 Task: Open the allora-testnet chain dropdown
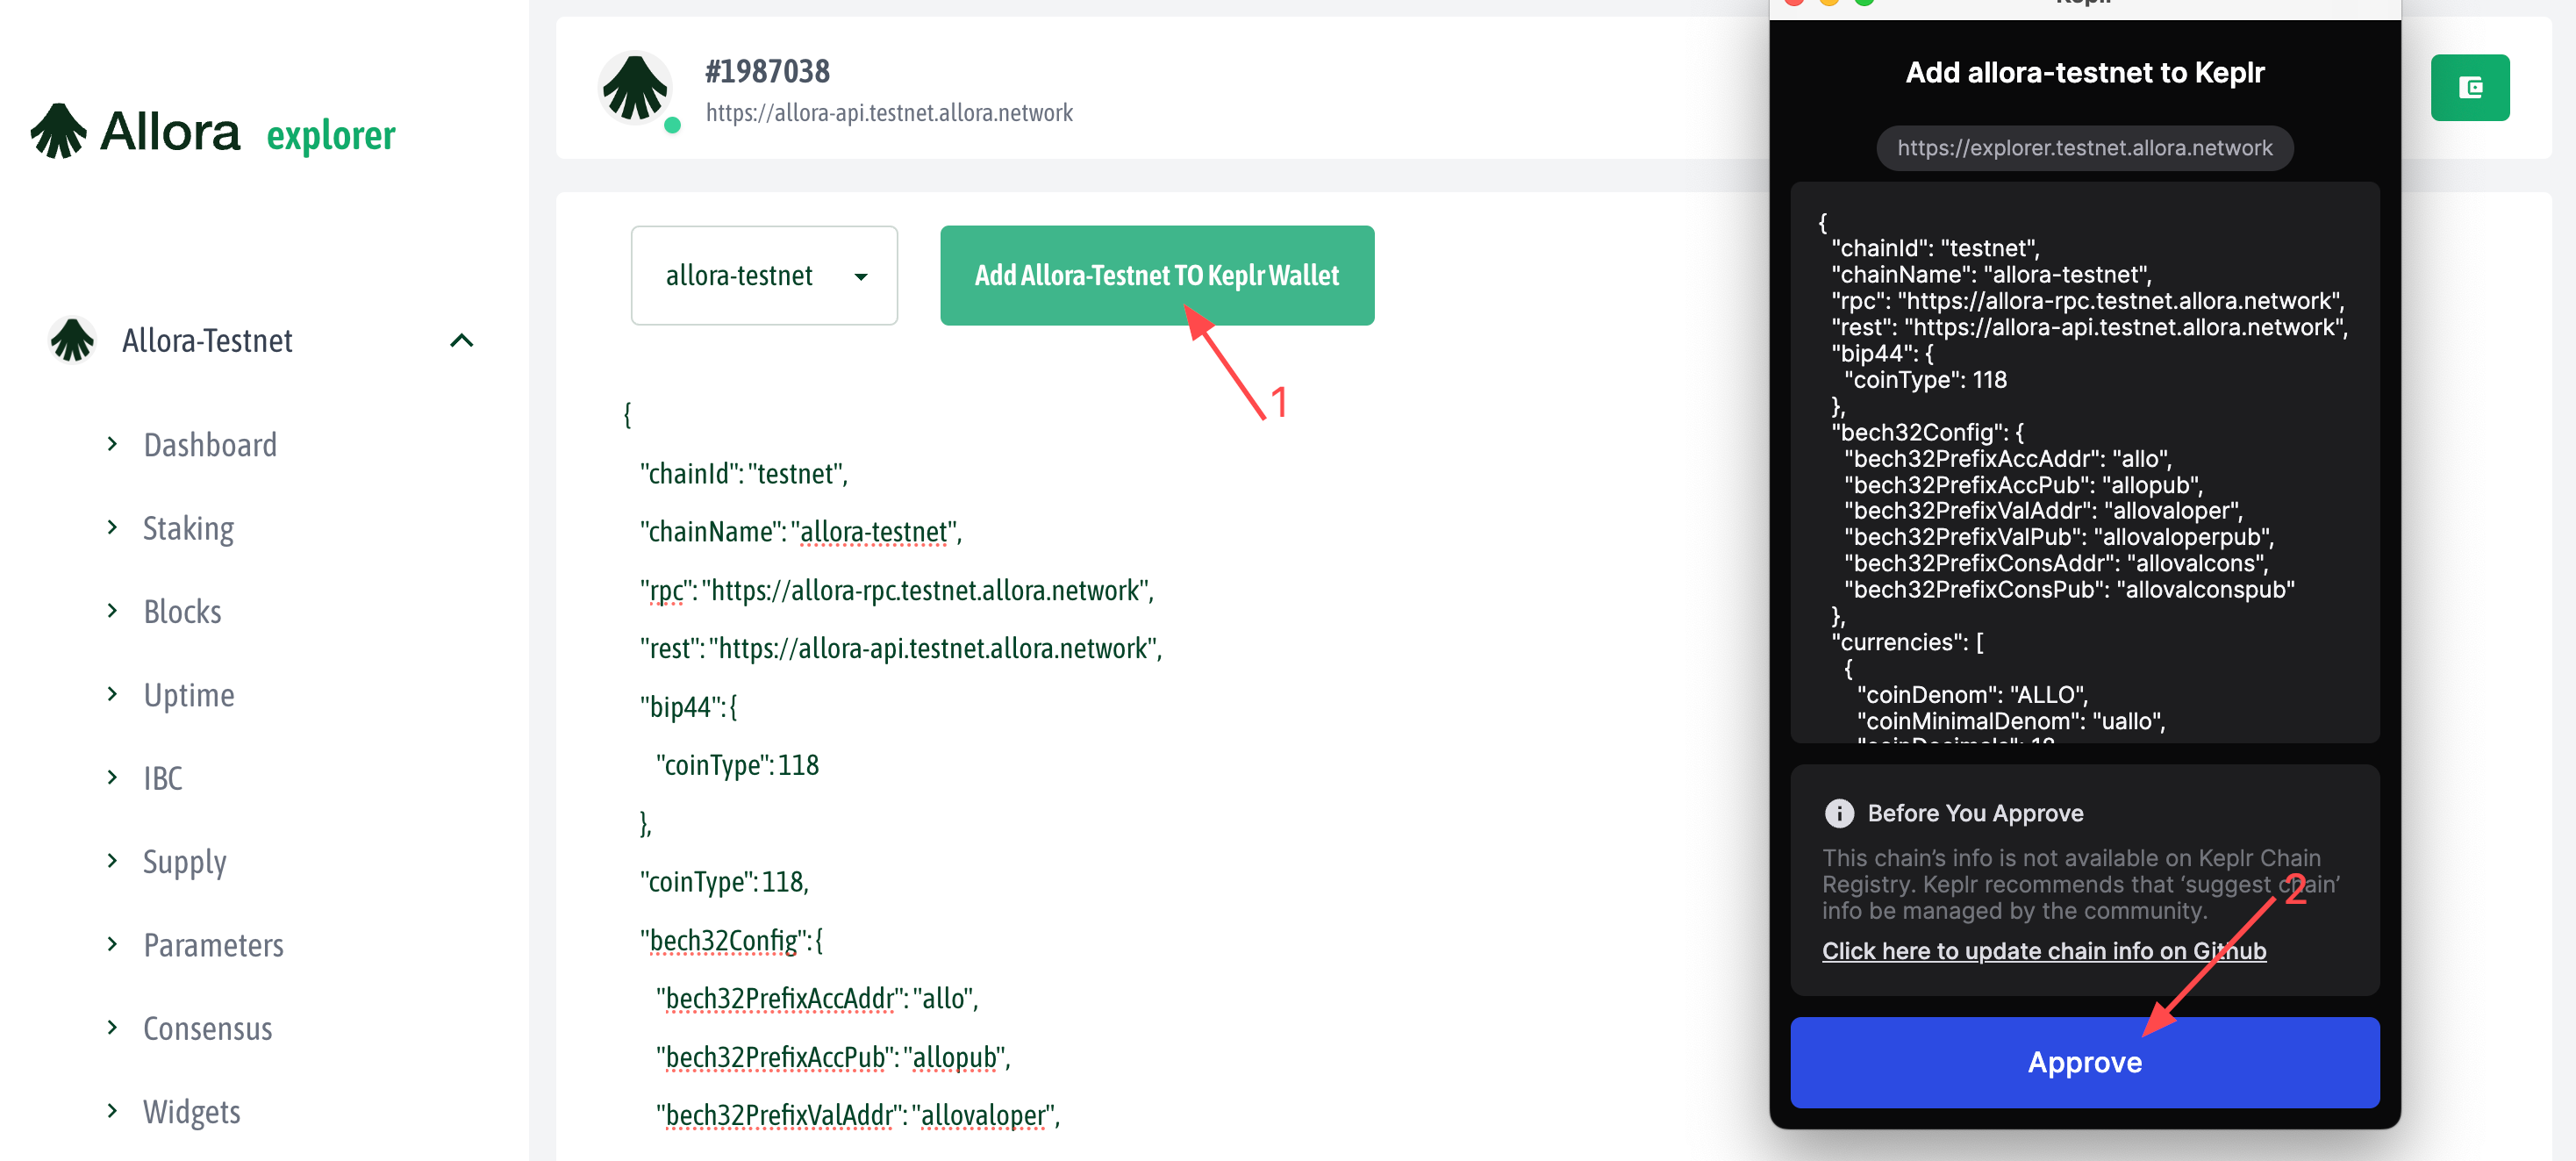(x=763, y=275)
